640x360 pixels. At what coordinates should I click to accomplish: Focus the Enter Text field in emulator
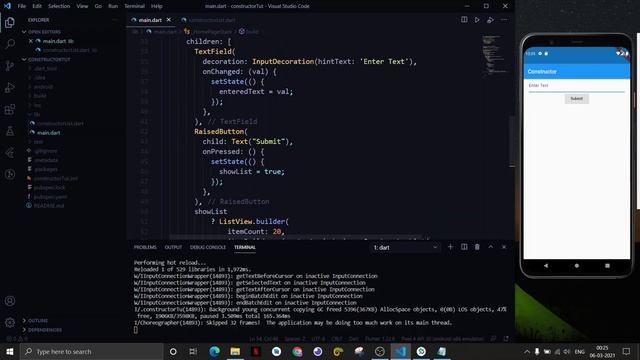[576, 86]
